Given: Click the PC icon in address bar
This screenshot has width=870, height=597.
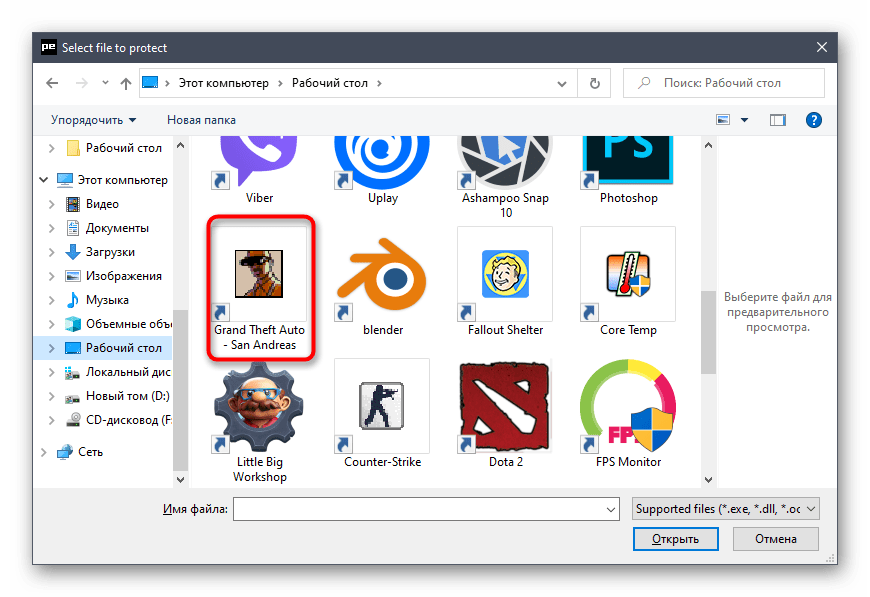Looking at the screenshot, I should tap(150, 83).
